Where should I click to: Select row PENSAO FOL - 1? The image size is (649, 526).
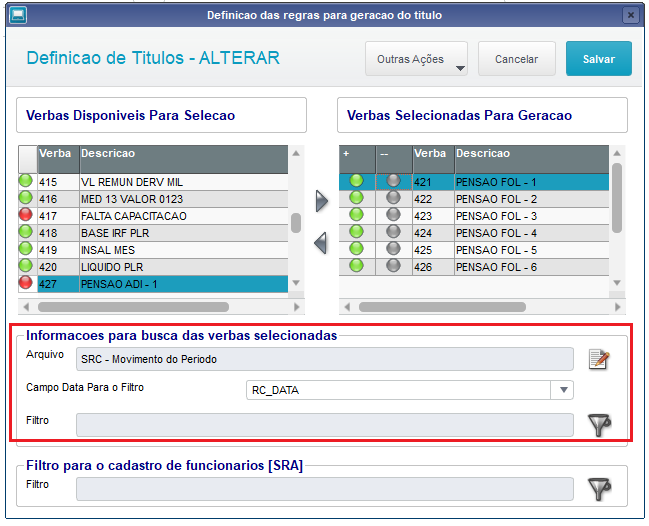point(474,182)
